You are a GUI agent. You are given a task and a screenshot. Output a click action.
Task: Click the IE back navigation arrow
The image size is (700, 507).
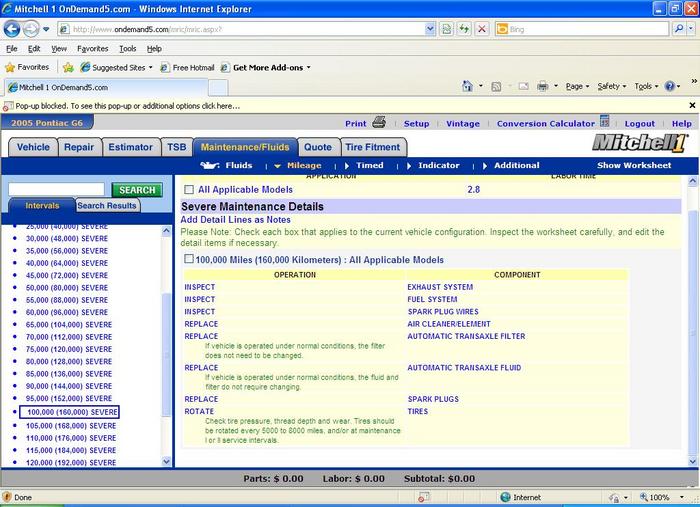[x=14, y=29]
